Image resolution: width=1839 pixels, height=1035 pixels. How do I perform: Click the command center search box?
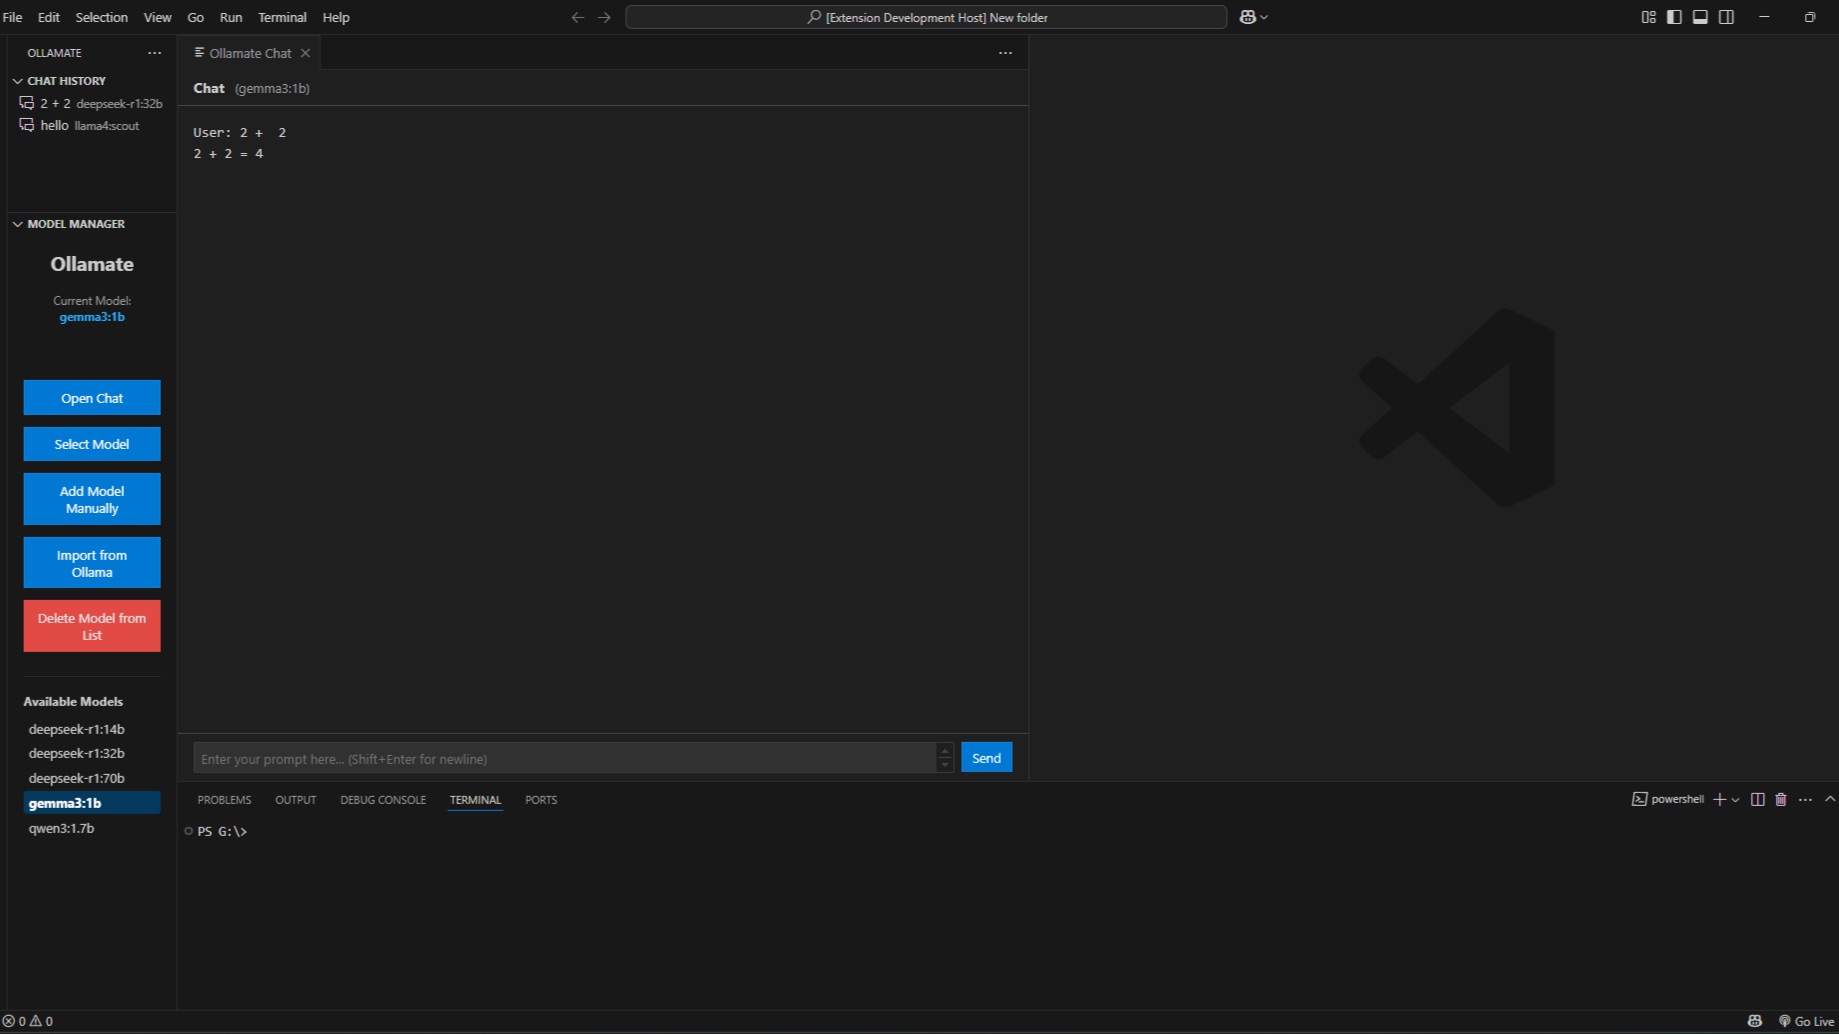pyautogui.click(x=926, y=17)
